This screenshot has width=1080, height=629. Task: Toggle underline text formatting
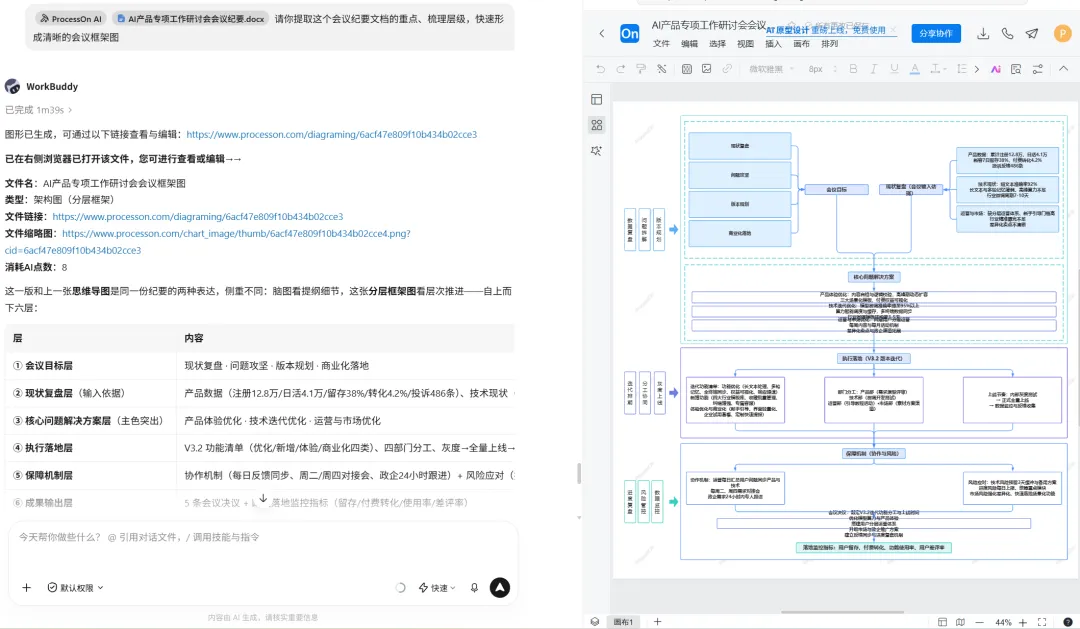click(894, 69)
